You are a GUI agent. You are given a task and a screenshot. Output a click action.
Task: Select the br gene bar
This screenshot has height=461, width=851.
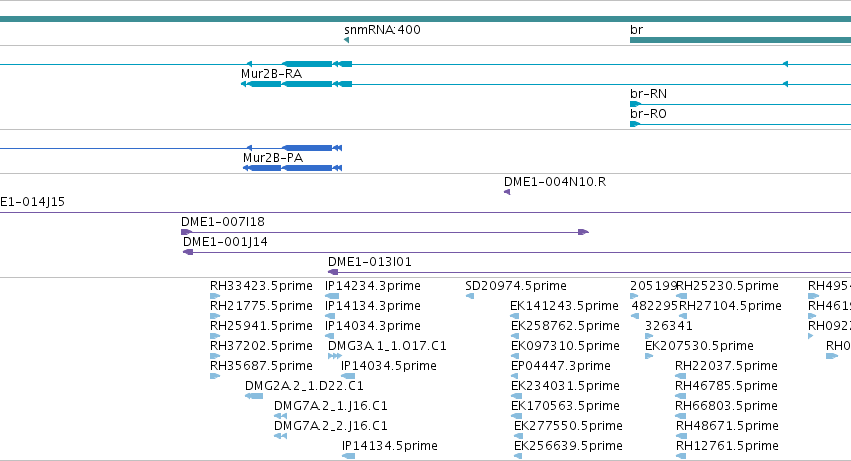740,40
